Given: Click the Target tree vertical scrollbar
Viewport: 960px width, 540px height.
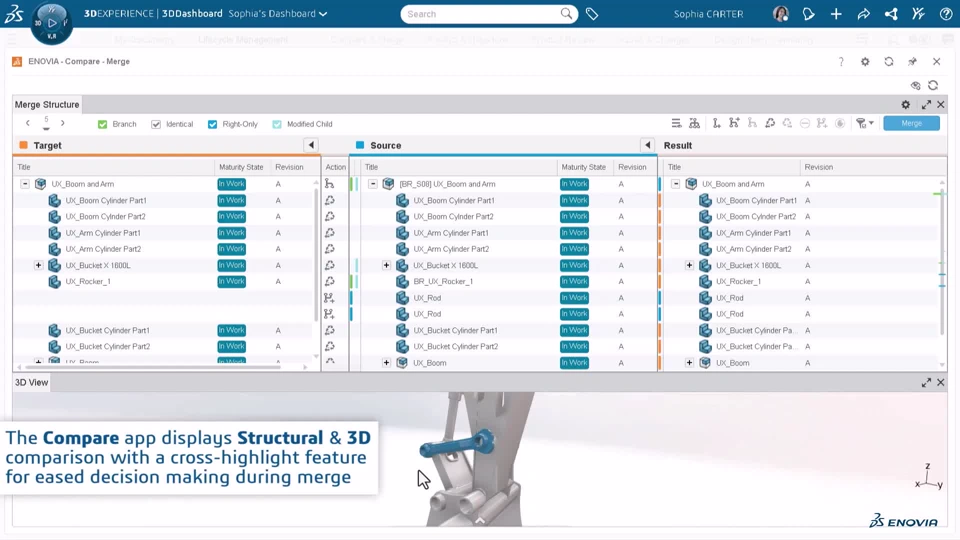Looking at the screenshot, I should [316, 254].
